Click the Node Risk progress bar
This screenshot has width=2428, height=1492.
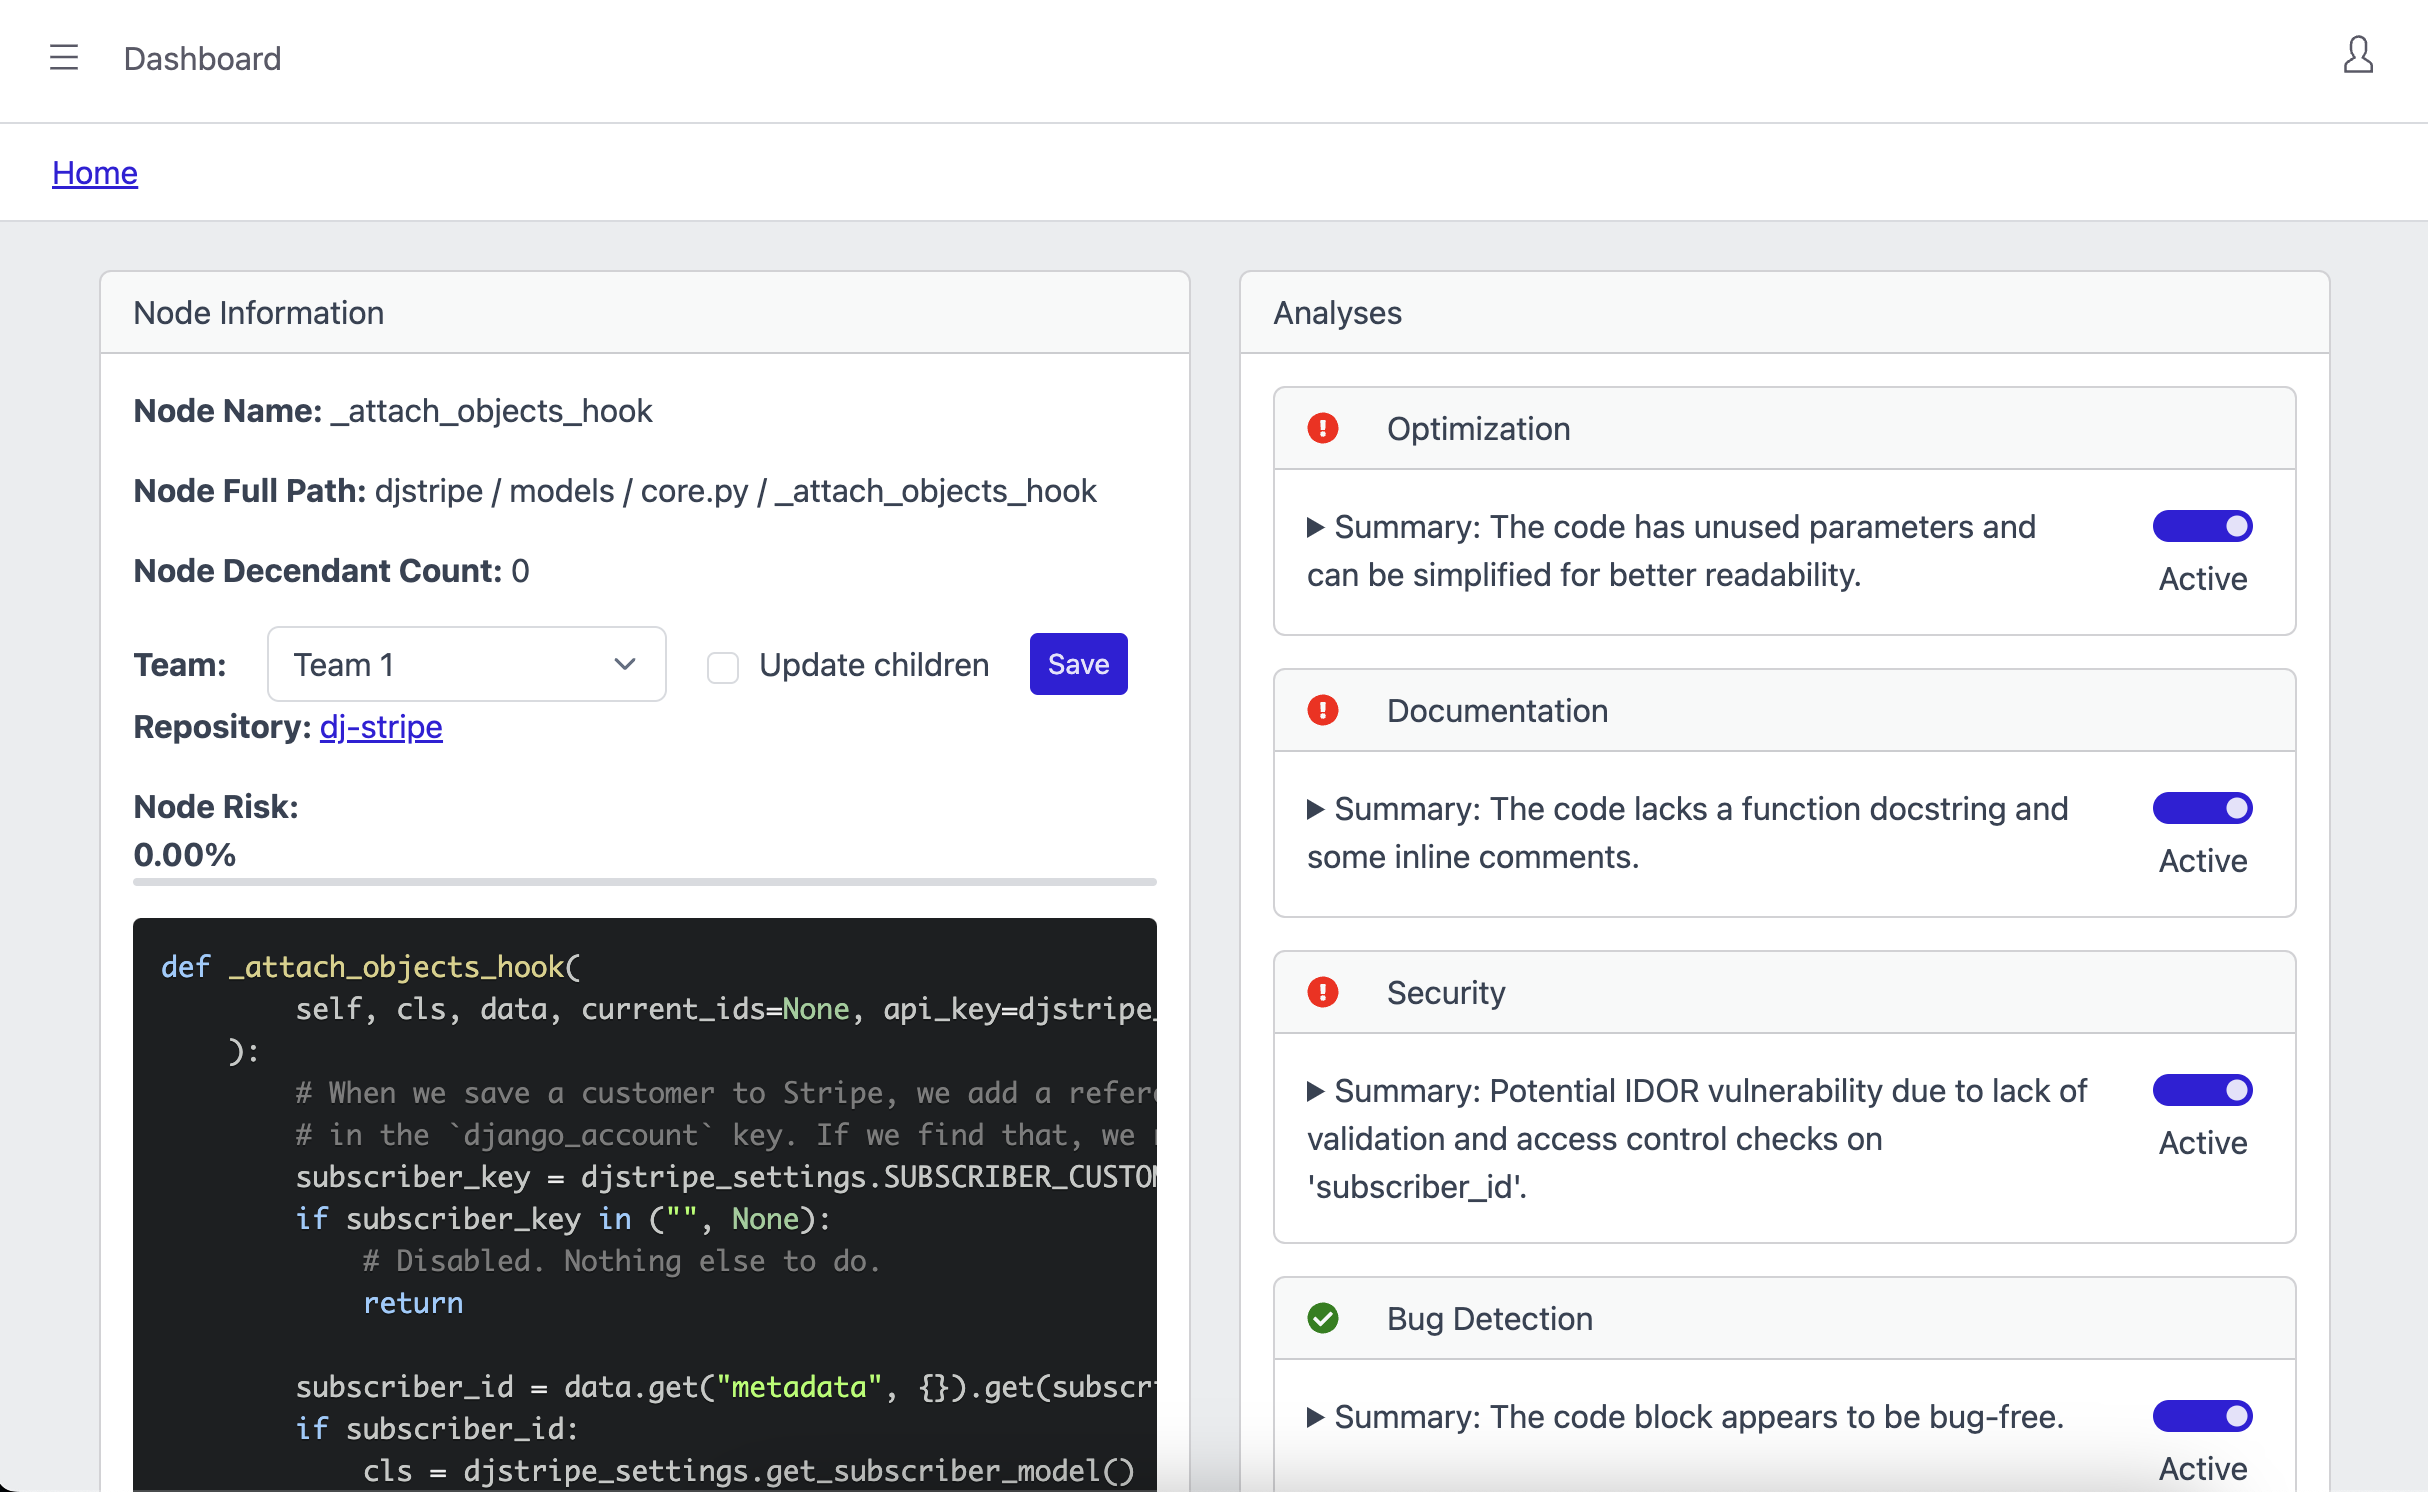(x=644, y=882)
